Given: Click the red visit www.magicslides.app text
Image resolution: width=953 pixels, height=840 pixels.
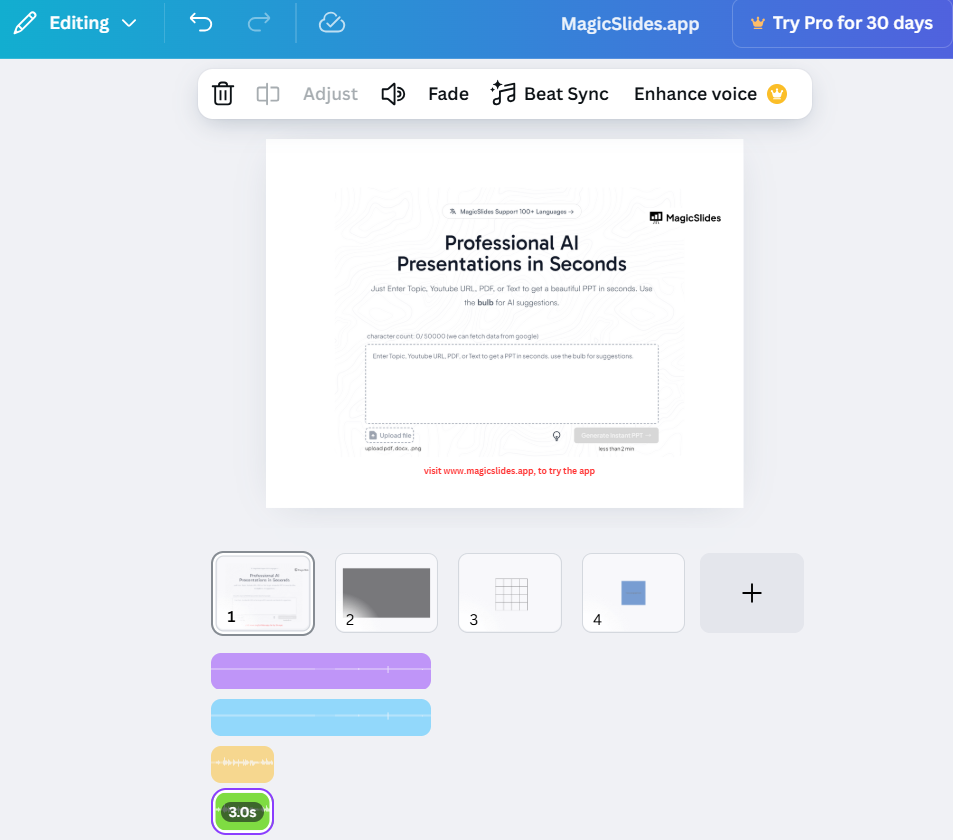Looking at the screenshot, I should pos(509,471).
